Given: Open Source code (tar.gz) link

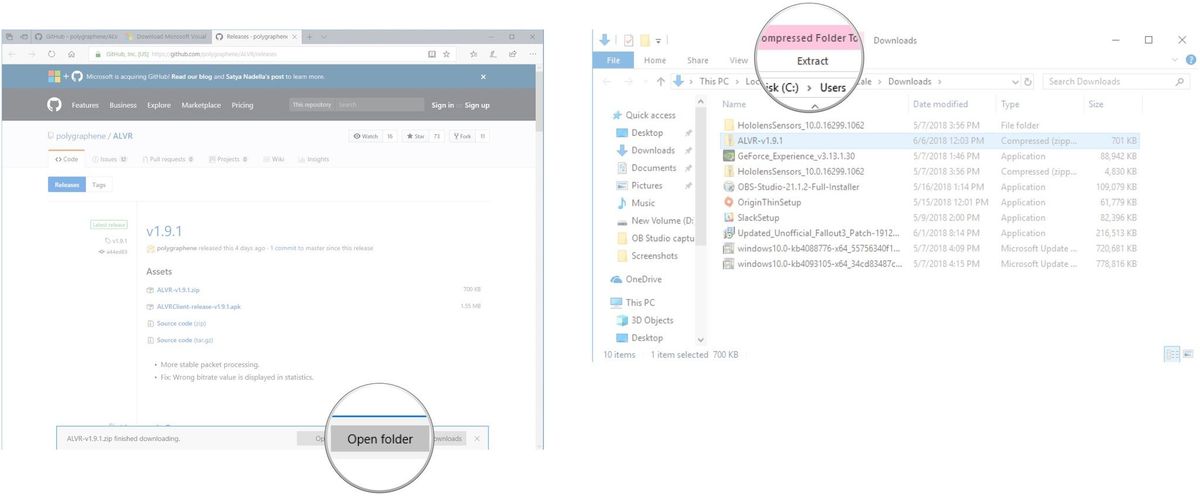Looking at the screenshot, I should [x=184, y=340].
